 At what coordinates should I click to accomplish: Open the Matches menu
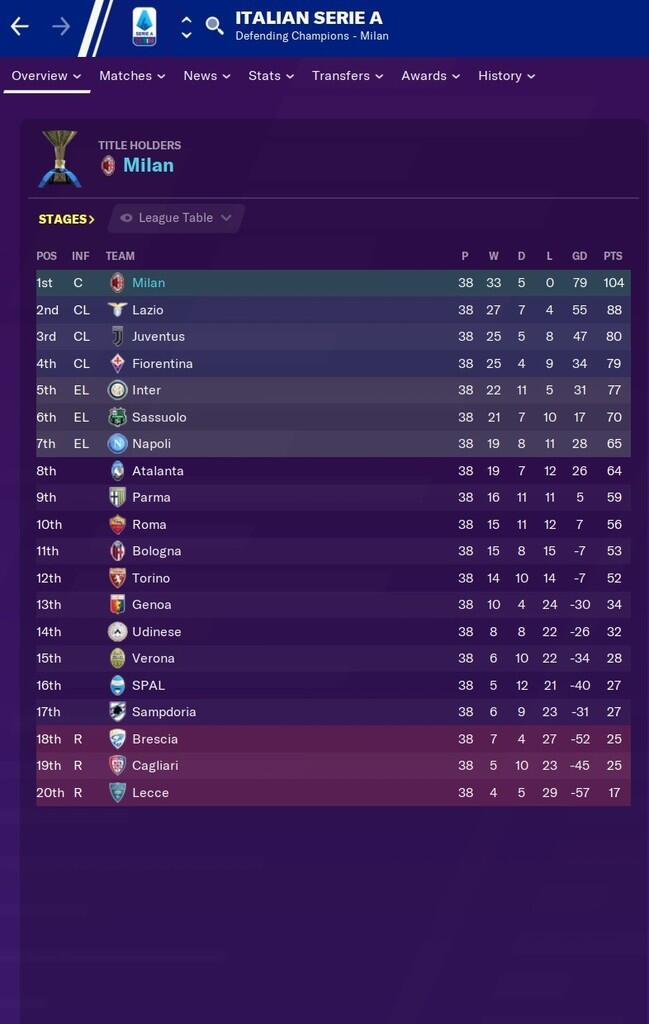[x=132, y=76]
